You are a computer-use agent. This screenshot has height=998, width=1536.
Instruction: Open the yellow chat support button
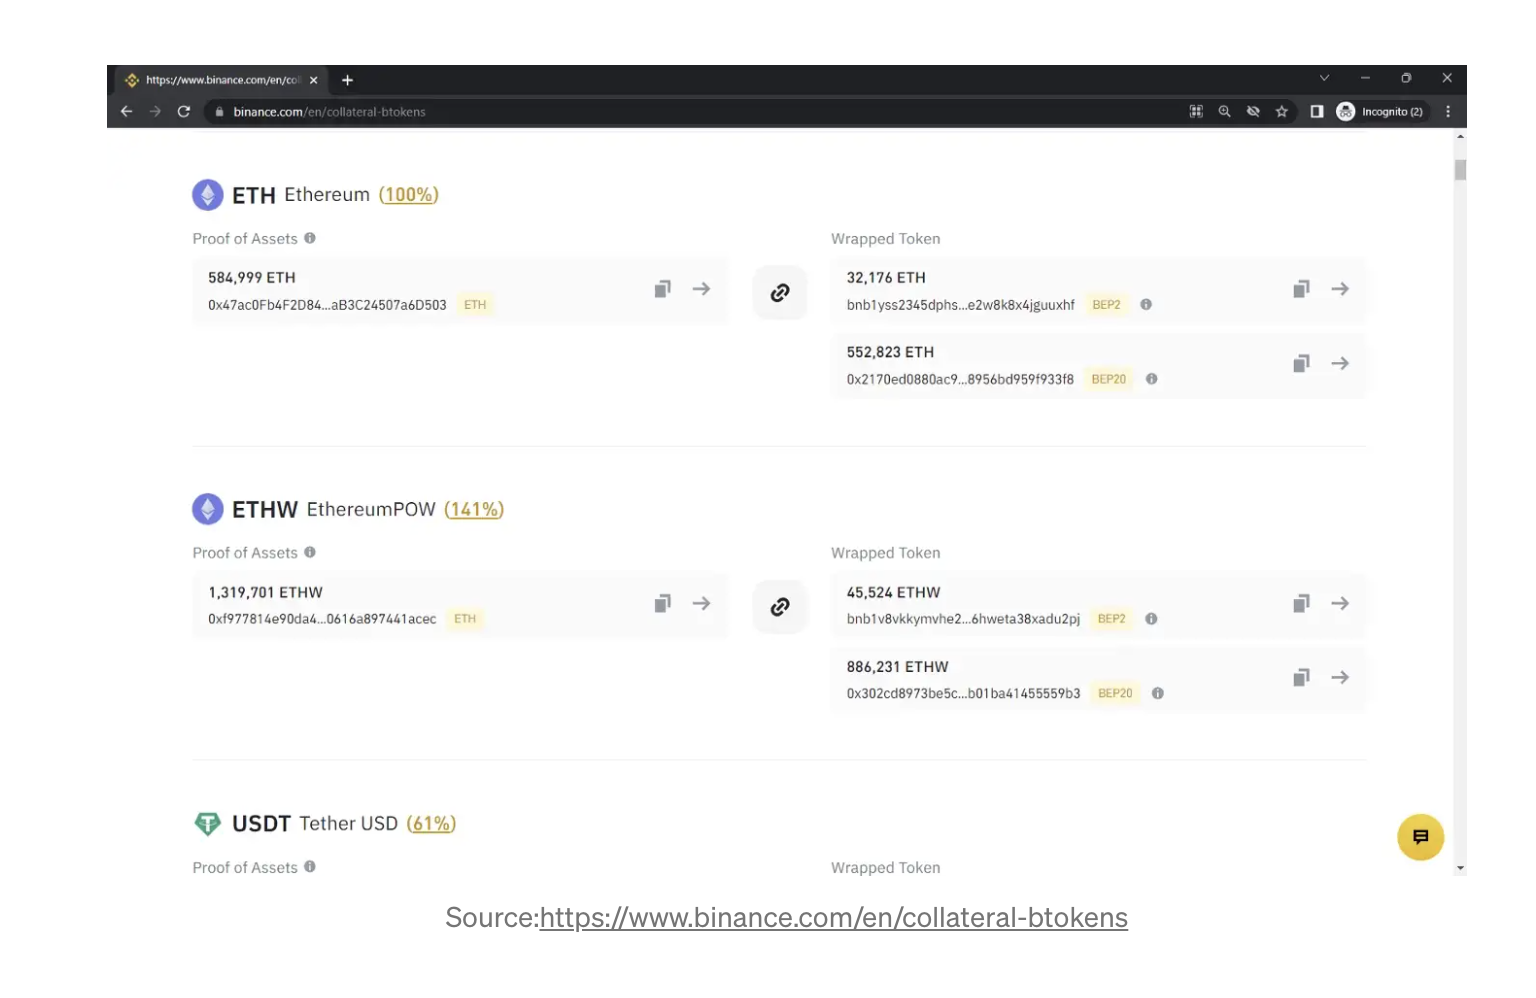point(1420,837)
